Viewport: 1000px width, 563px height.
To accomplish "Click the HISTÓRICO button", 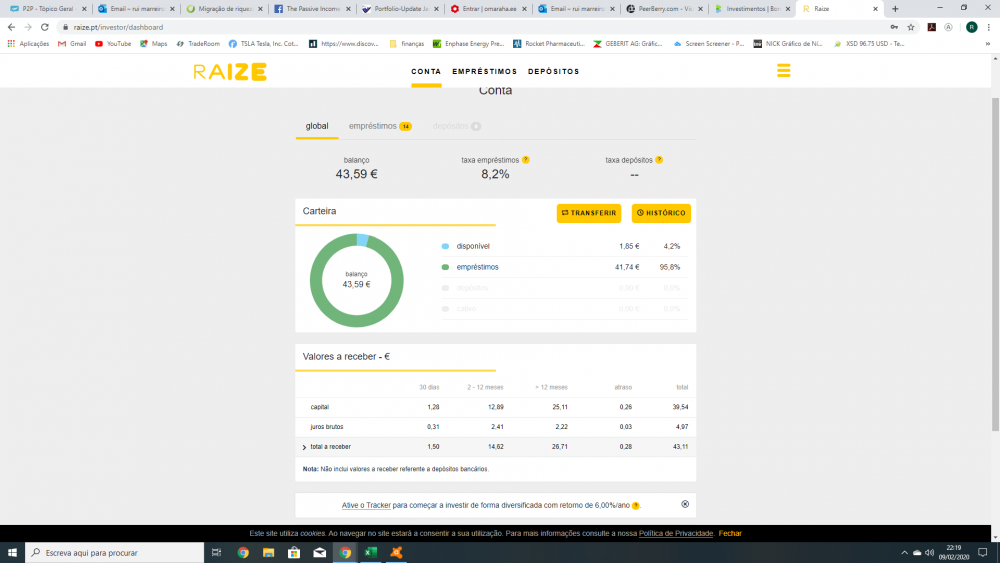I will click(661, 213).
